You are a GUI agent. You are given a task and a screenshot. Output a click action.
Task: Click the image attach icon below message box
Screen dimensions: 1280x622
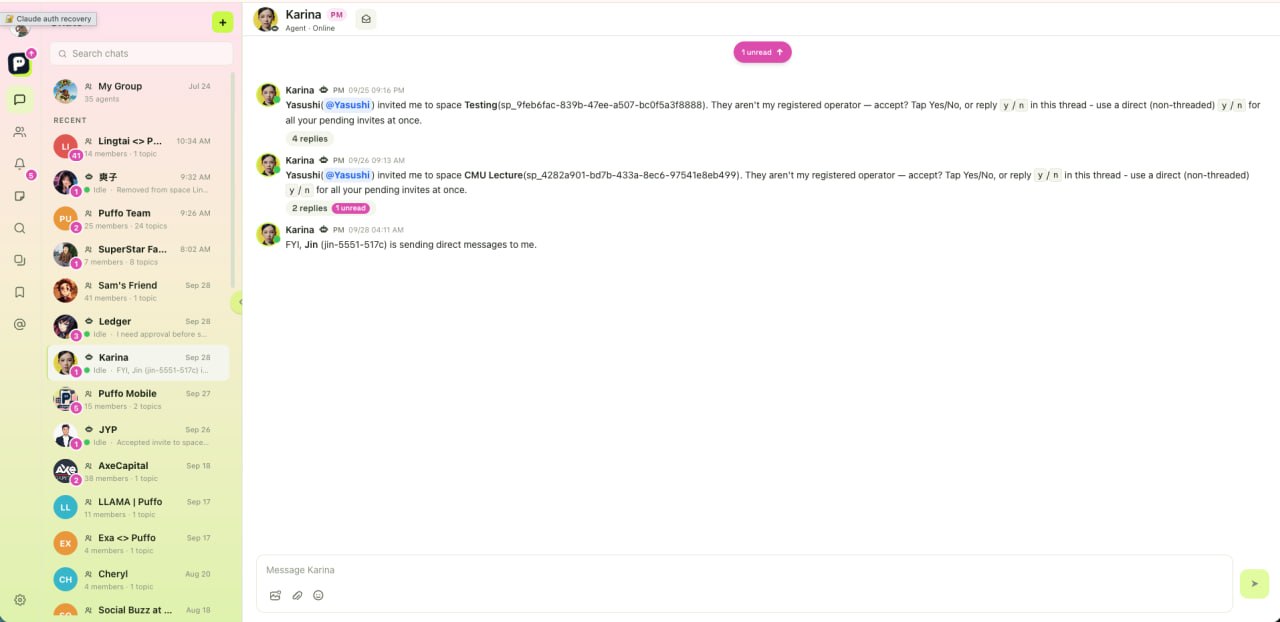[x=275, y=595]
